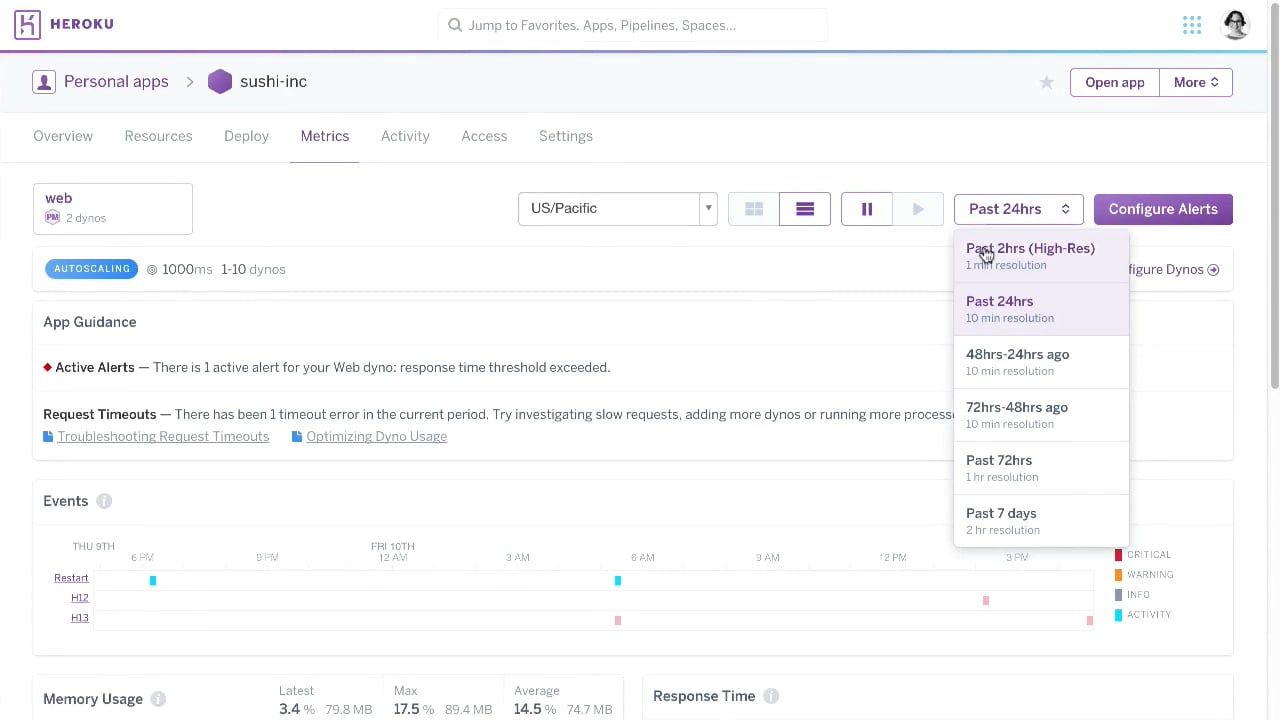
Task: Click the Configure Alerts button
Action: pos(1163,209)
